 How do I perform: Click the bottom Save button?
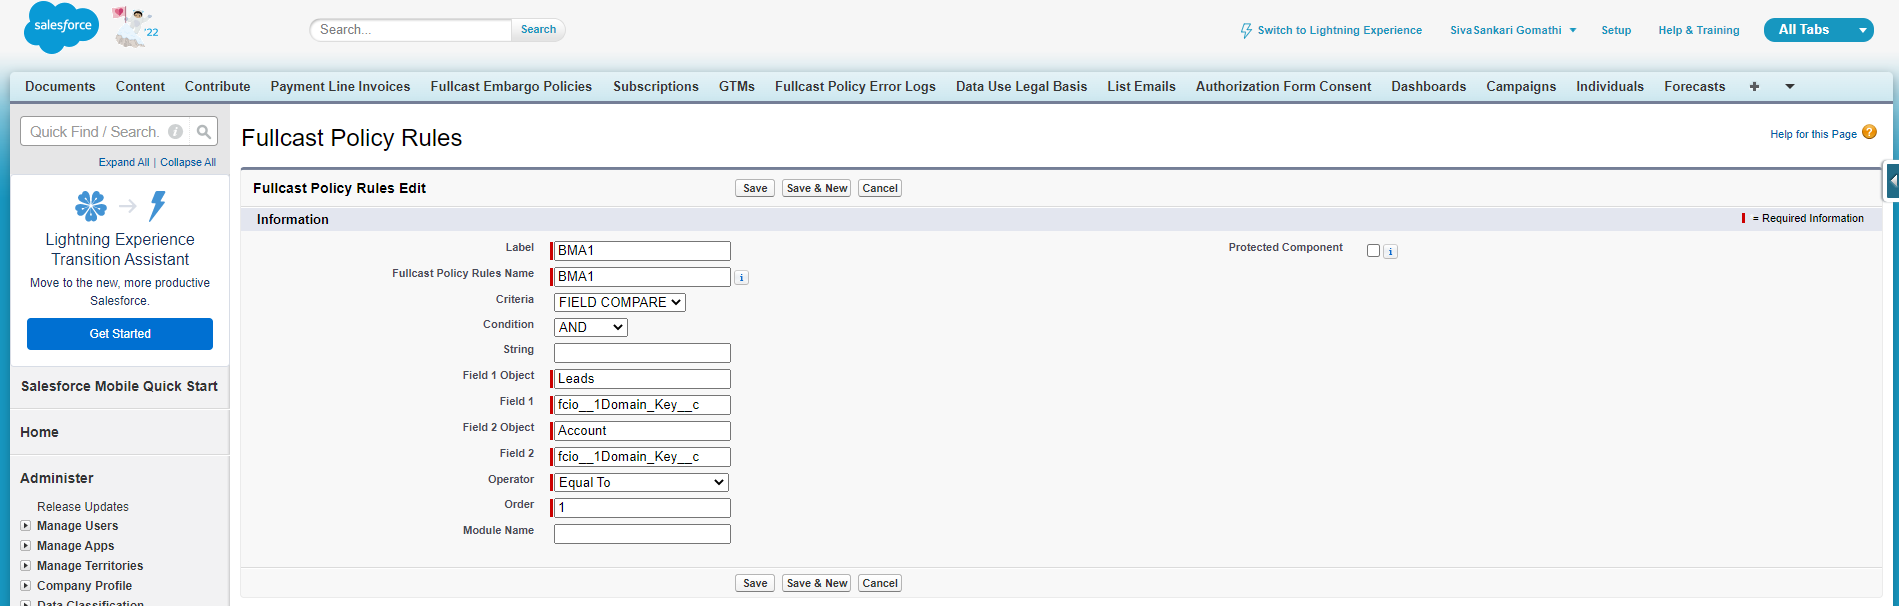pos(755,583)
